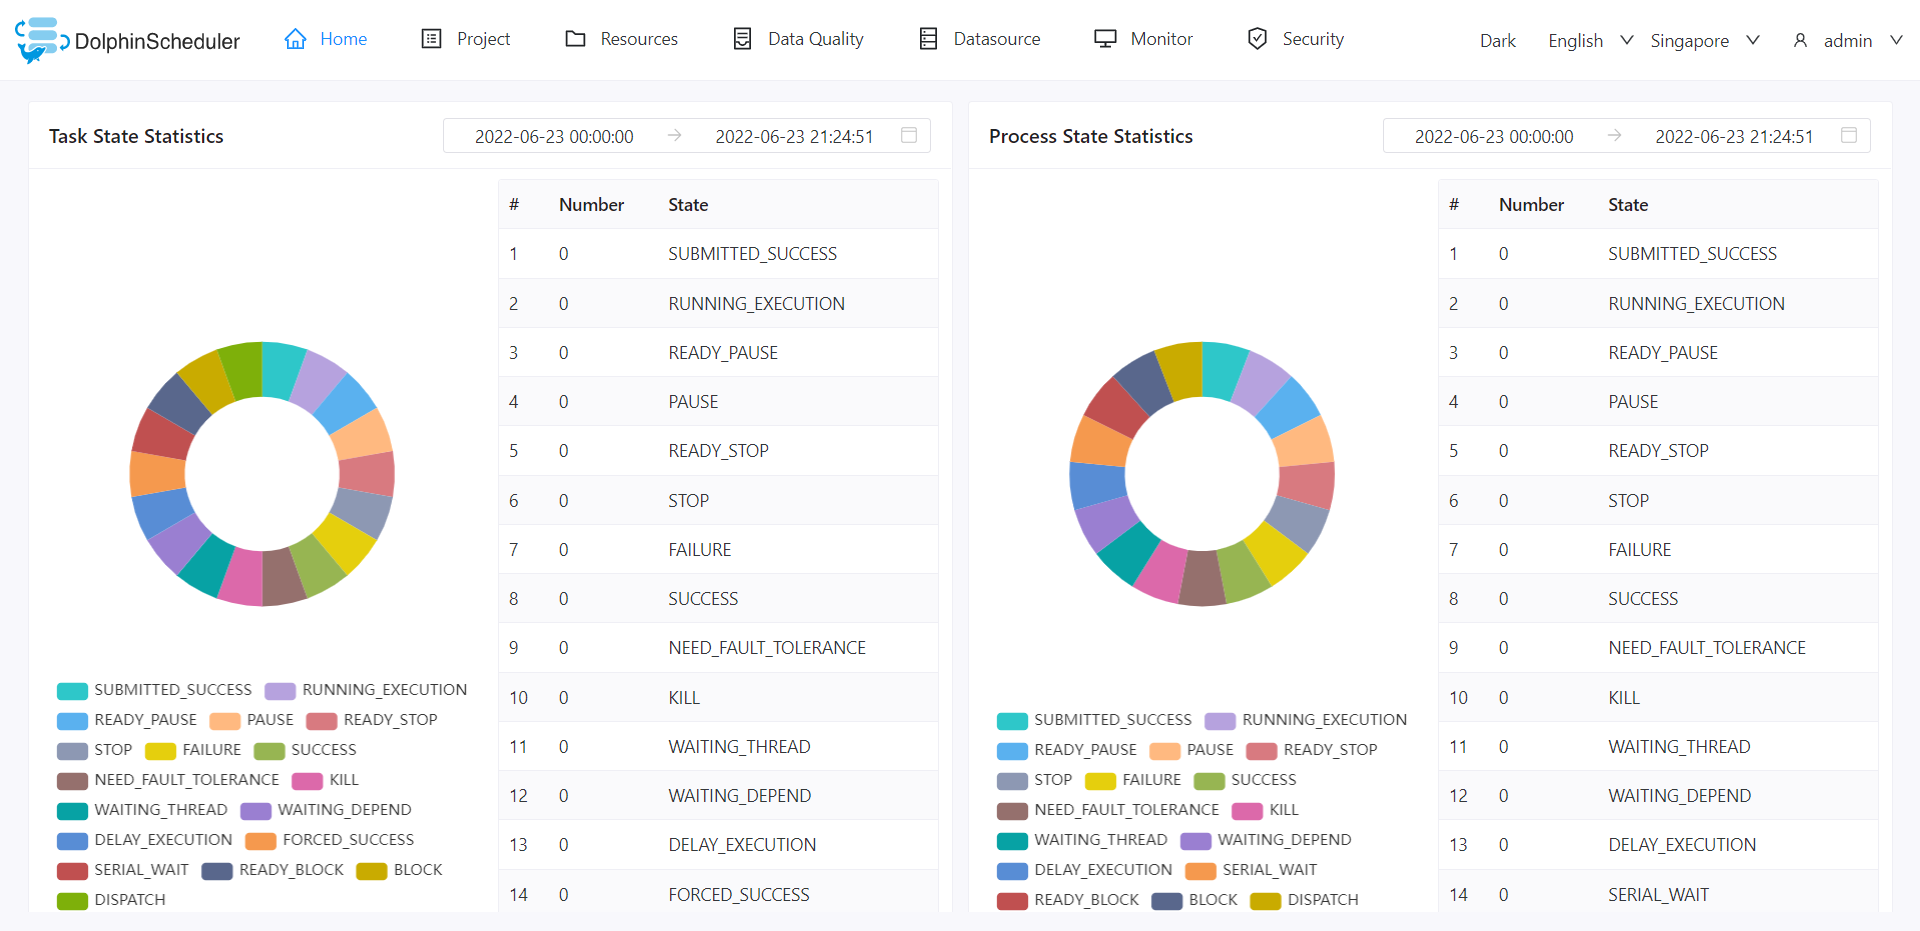The image size is (1920, 931).
Task: Click the Data Quality clipboard icon
Action: [742, 39]
